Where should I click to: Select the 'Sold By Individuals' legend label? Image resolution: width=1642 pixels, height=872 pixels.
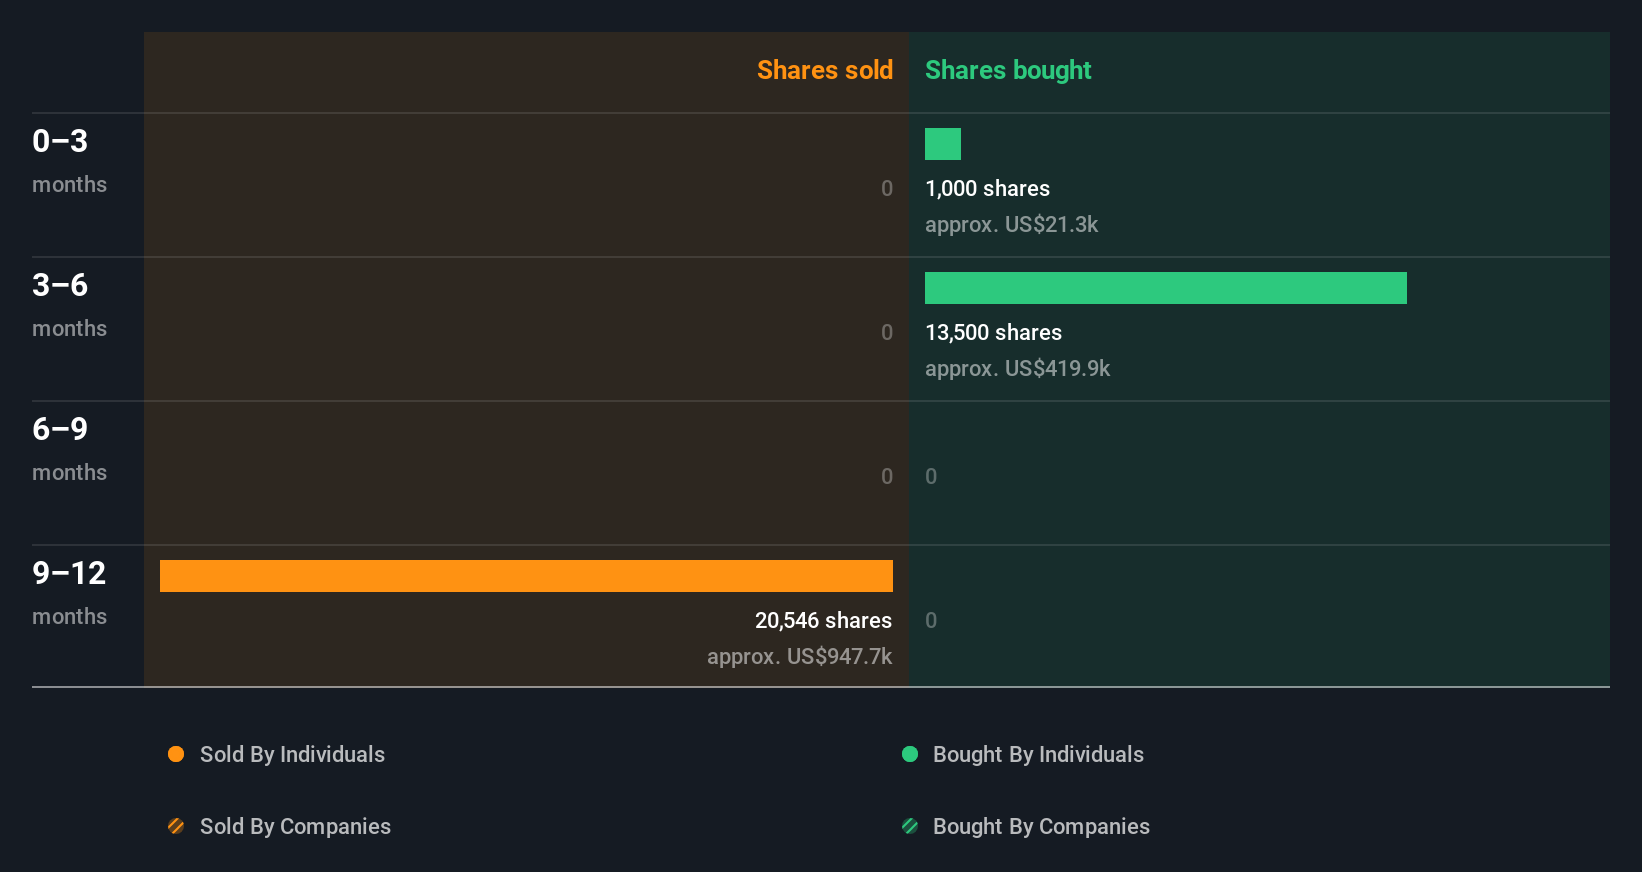pyautogui.click(x=292, y=754)
